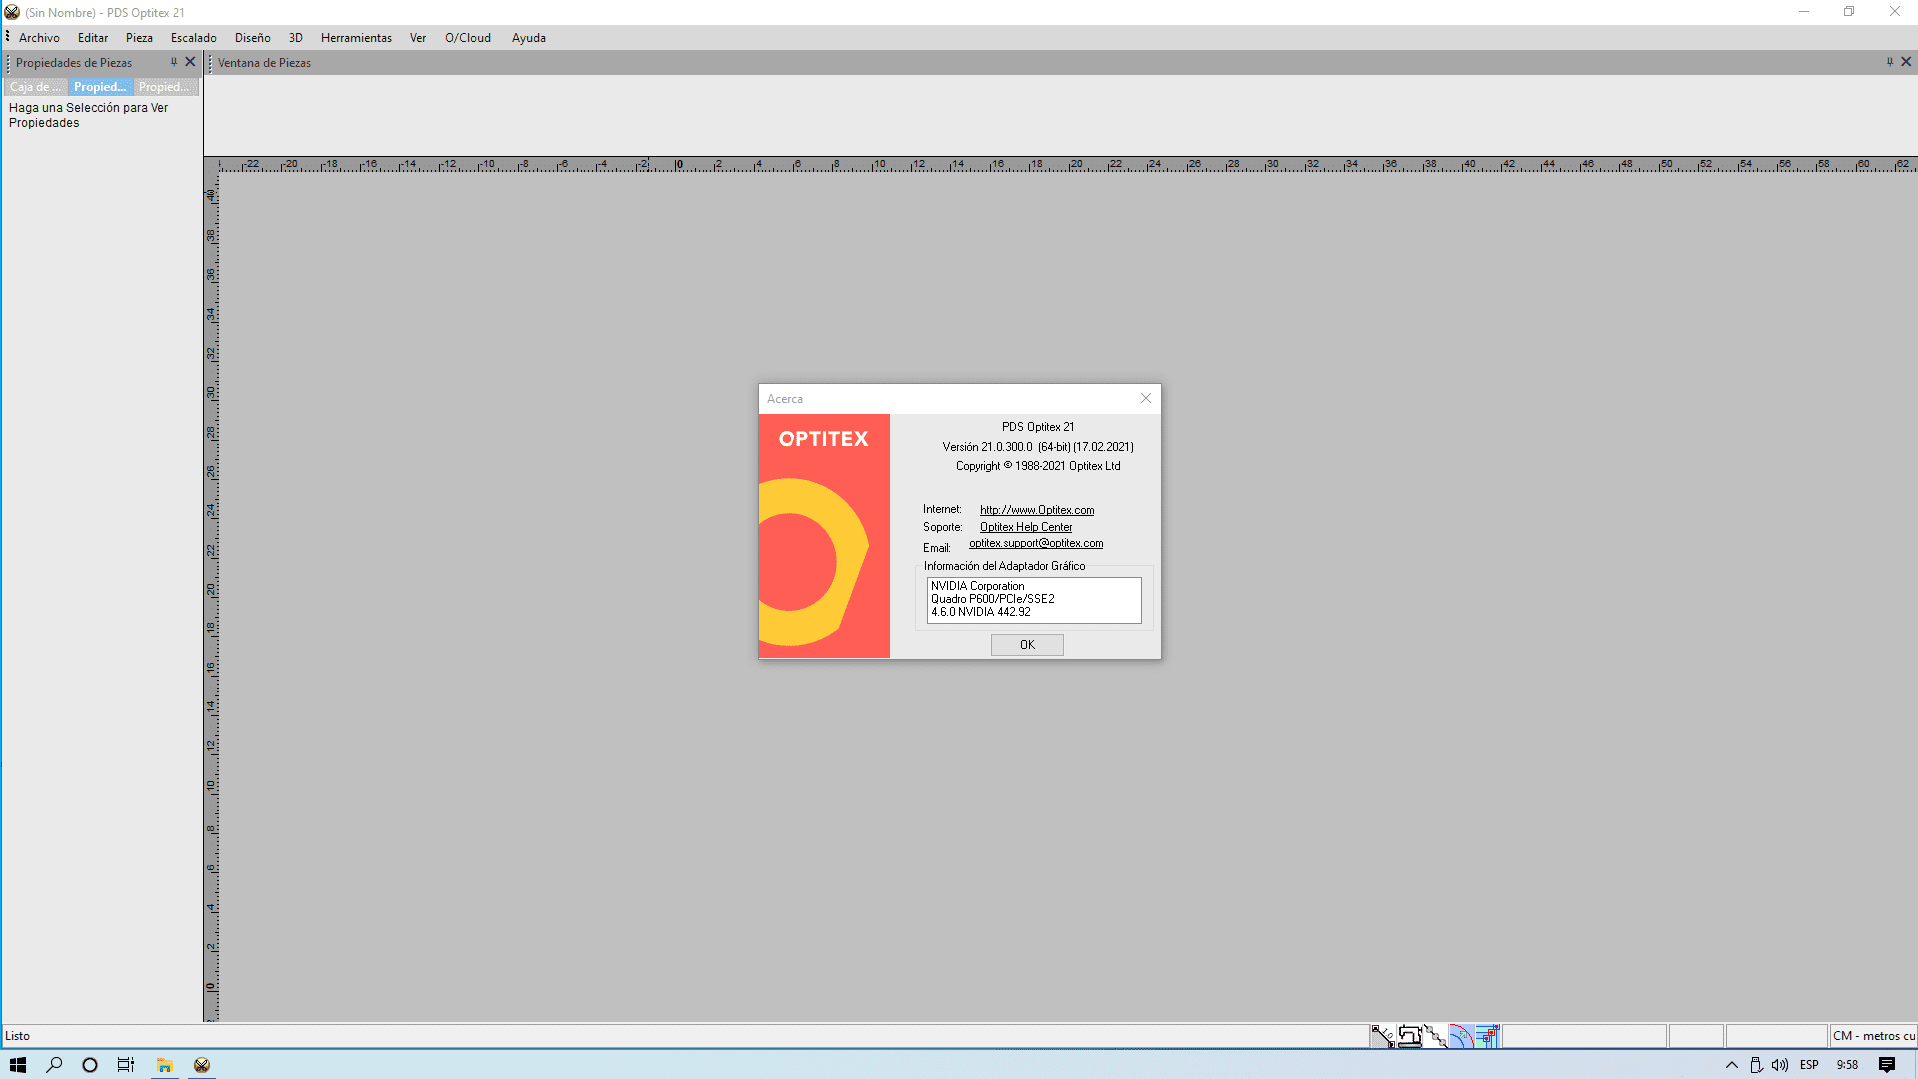Click the scale measure icon in status bar
The width and height of the screenshot is (1918, 1079).
(x=1382, y=1036)
